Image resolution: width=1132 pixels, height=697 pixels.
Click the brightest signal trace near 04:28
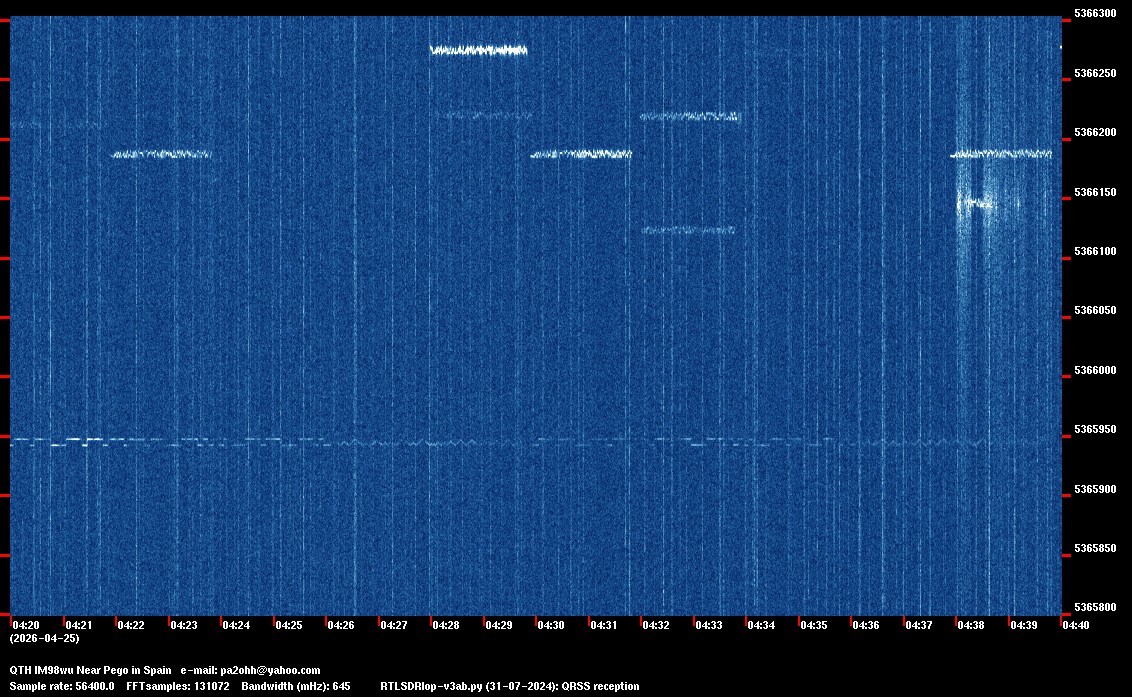click(478, 50)
